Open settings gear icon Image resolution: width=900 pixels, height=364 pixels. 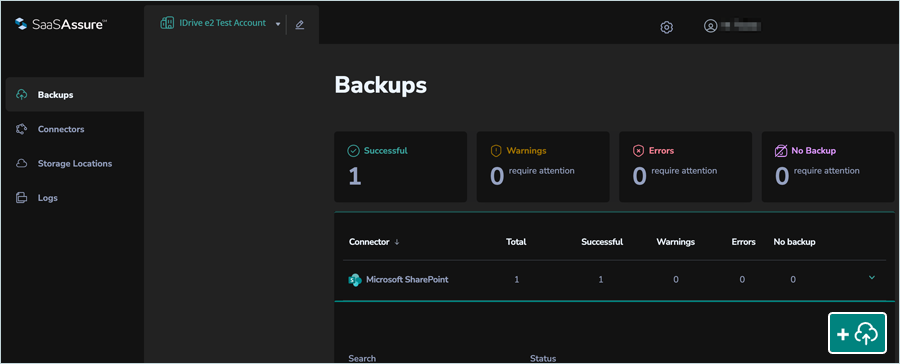pos(666,27)
